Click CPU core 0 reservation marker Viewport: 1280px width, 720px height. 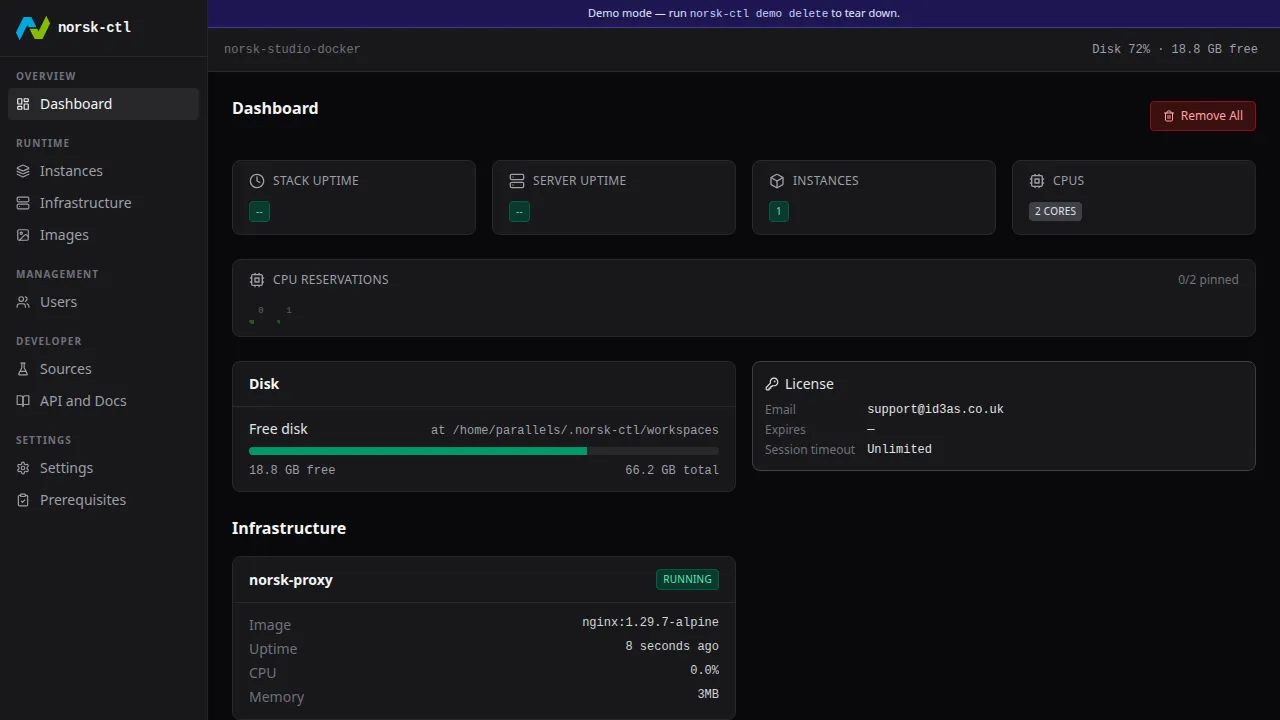tap(252, 322)
